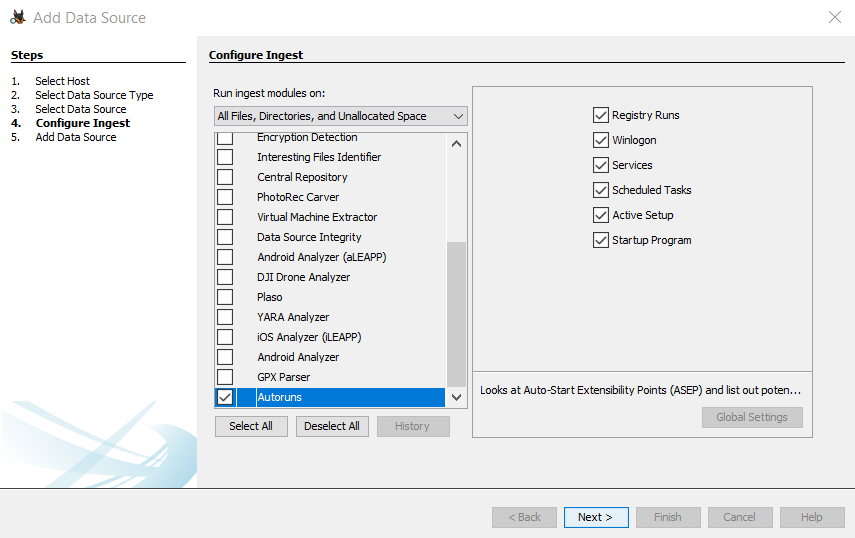Check the Plaso module checkbox
The width and height of the screenshot is (855, 538).
pyautogui.click(x=225, y=297)
